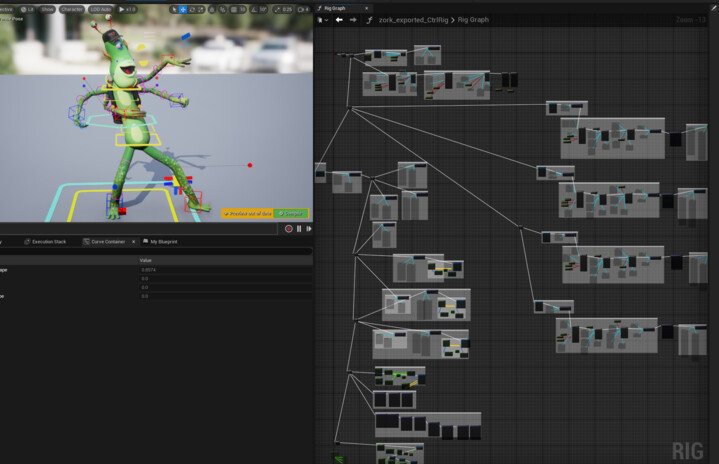Open the graph bookmarks dropdown
719x464 pixels.
(323, 20)
